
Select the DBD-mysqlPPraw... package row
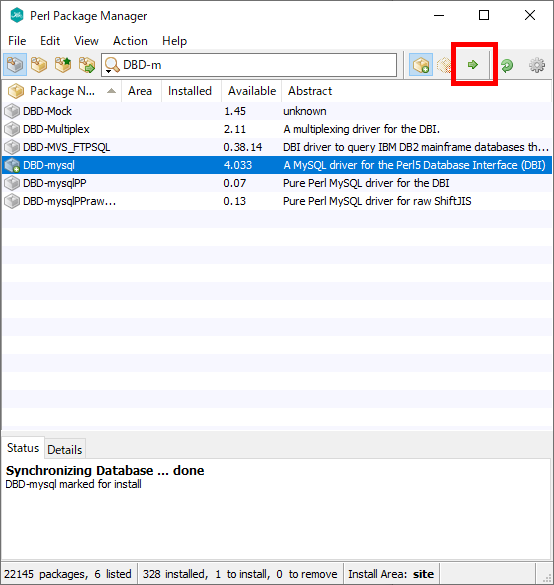pos(277,201)
